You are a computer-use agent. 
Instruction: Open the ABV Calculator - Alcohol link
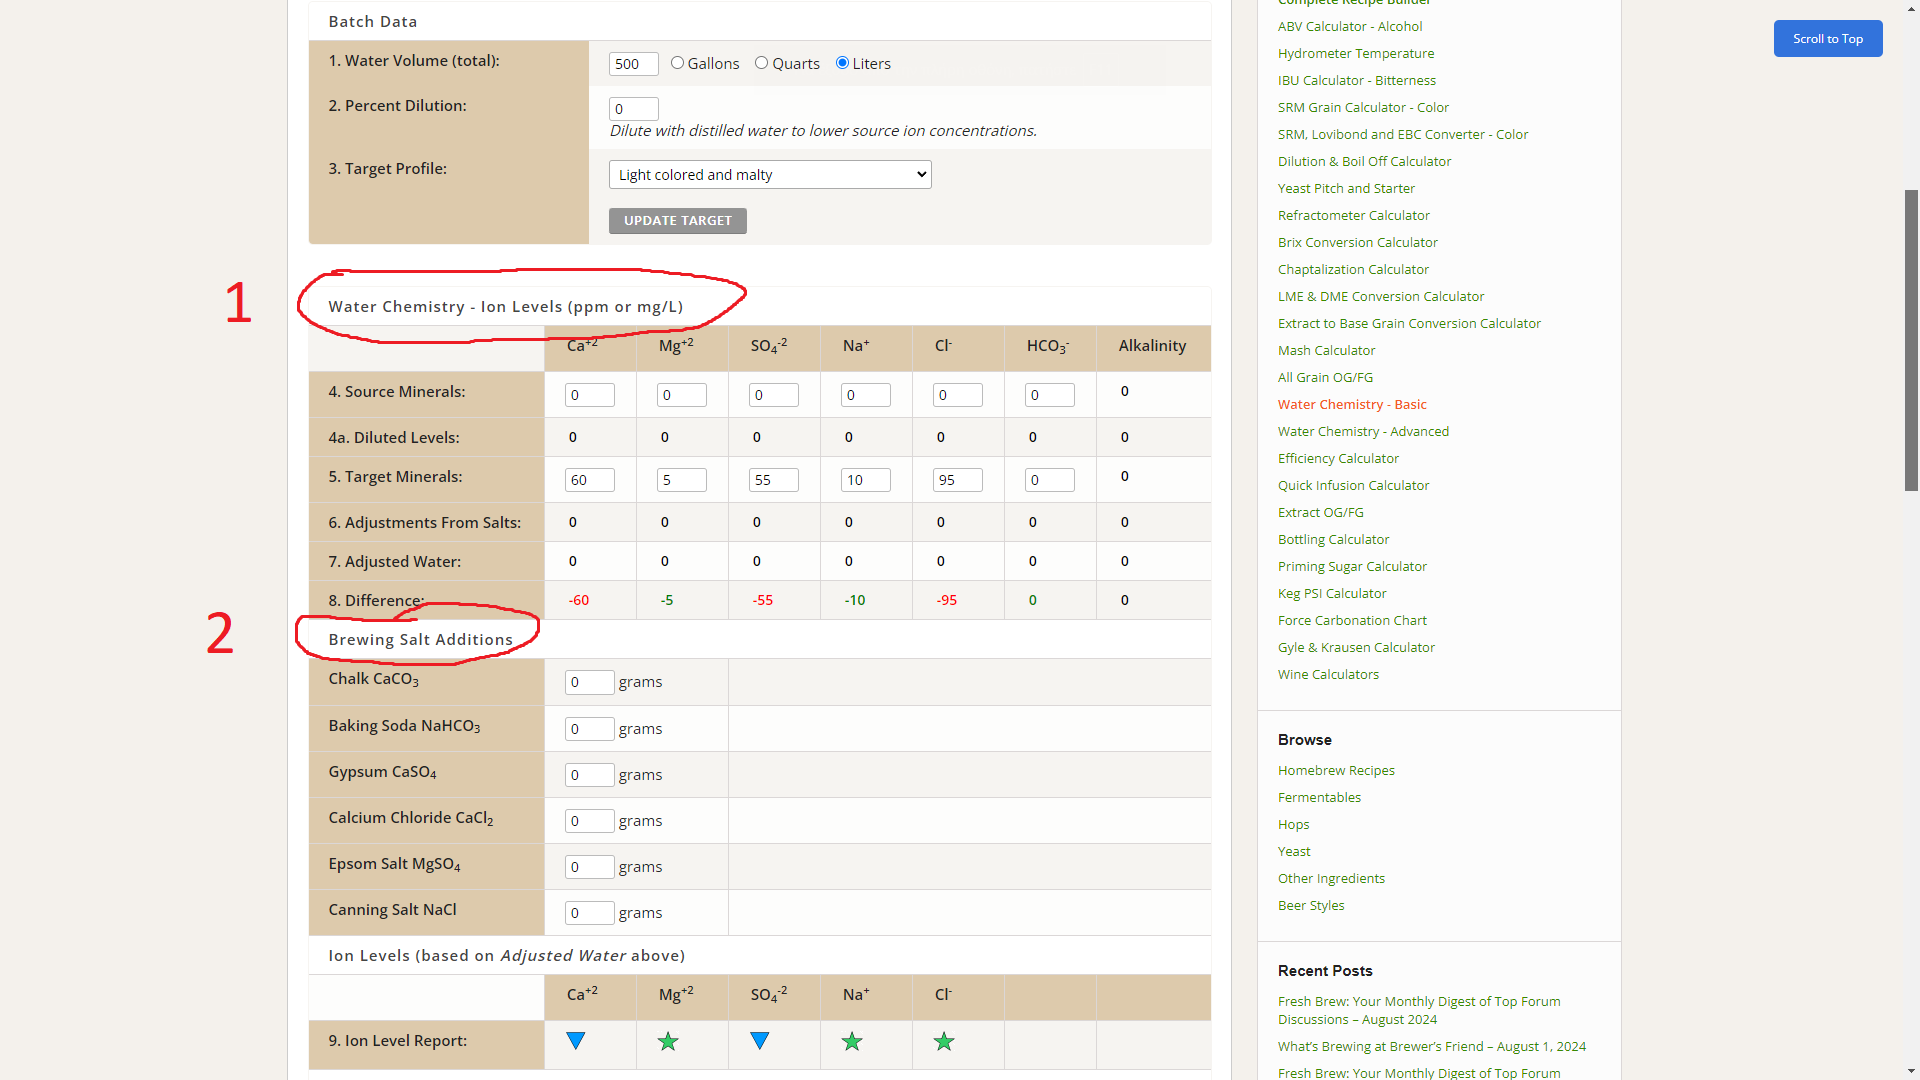[x=1349, y=26]
